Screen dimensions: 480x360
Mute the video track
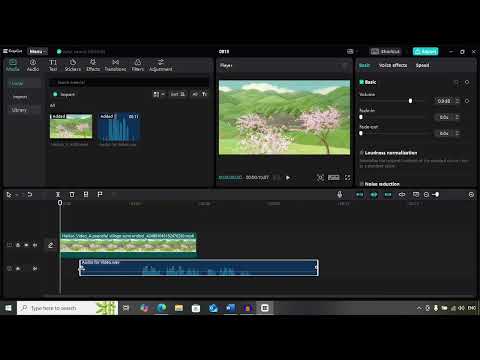(x=35, y=245)
